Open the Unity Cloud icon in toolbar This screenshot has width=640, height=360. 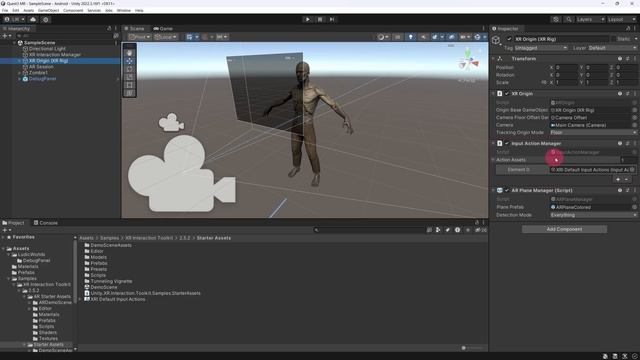click(33, 19)
